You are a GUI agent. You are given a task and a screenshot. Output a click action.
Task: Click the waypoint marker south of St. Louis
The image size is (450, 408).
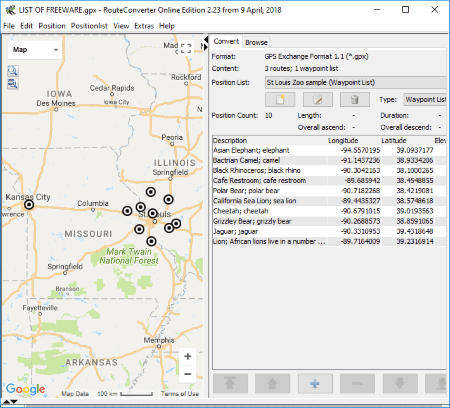coord(151,241)
